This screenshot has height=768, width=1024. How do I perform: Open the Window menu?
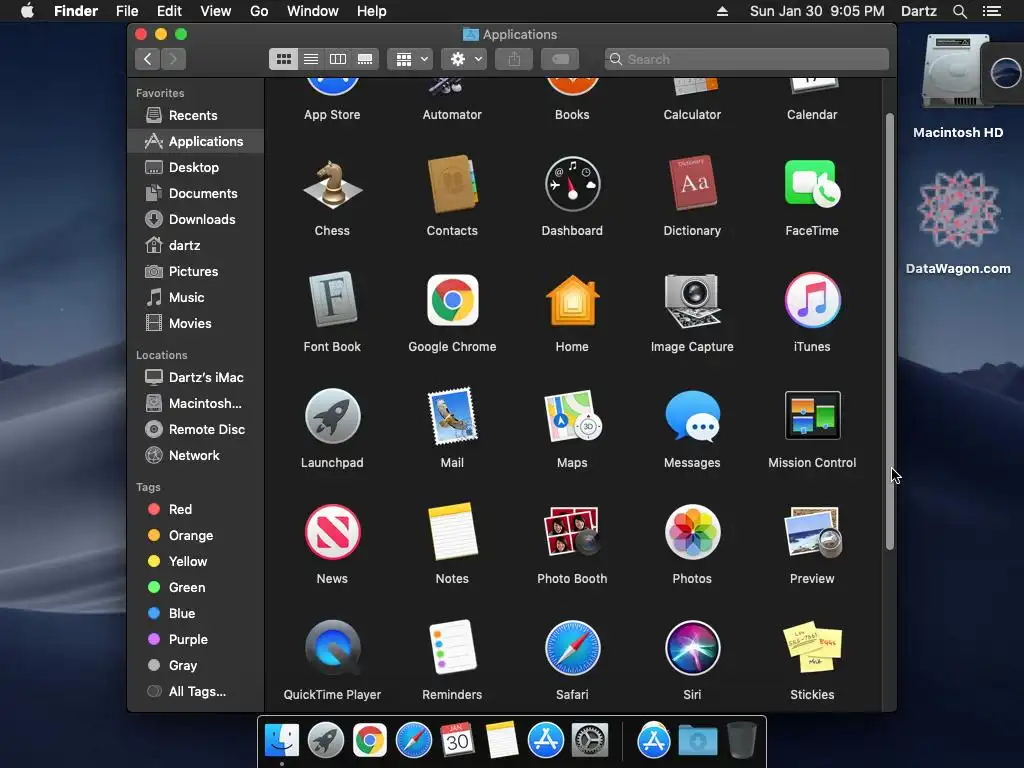[313, 11]
